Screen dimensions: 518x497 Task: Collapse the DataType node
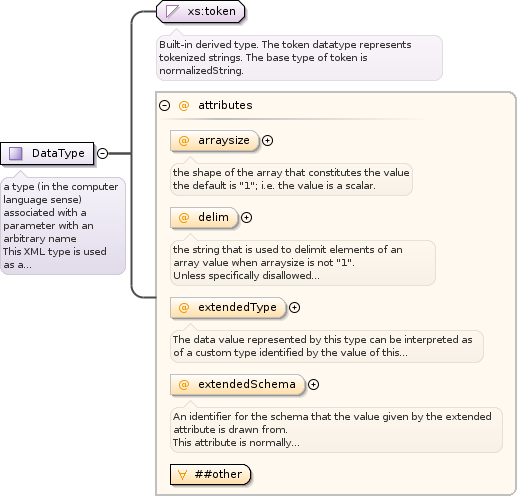(x=103, y=154)
